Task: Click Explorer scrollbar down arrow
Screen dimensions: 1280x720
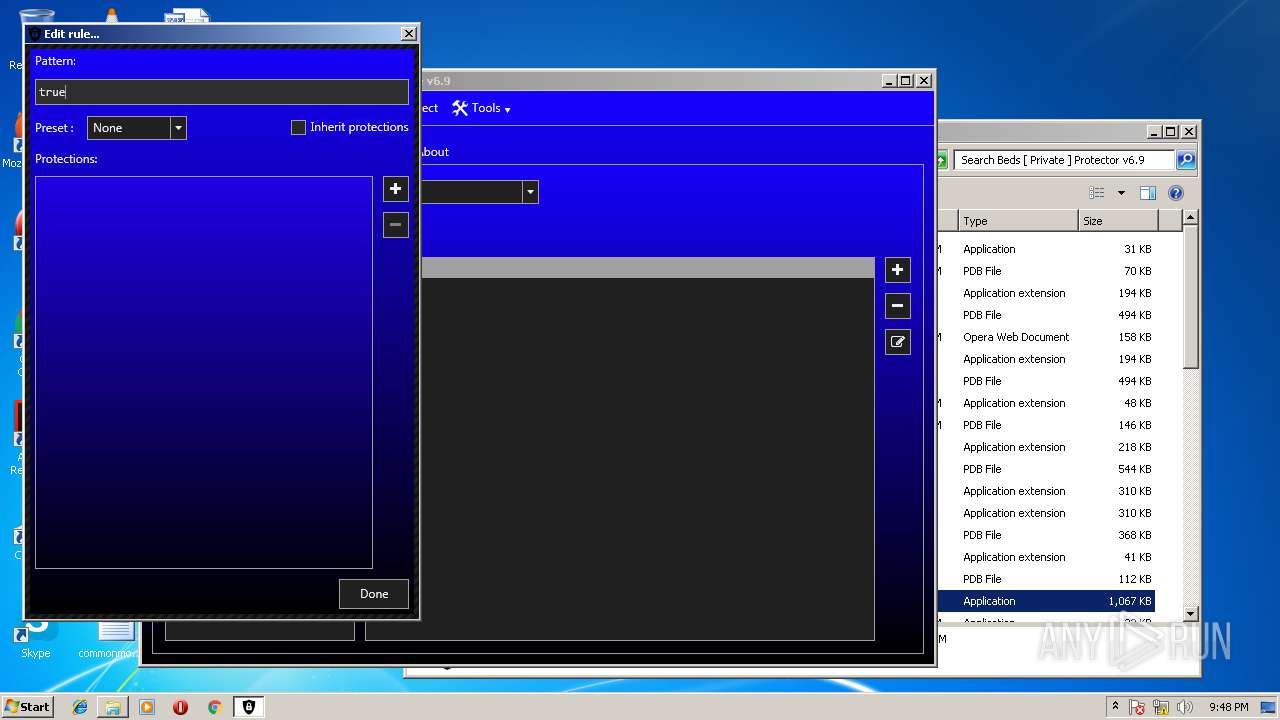Action: (1190, 613)
